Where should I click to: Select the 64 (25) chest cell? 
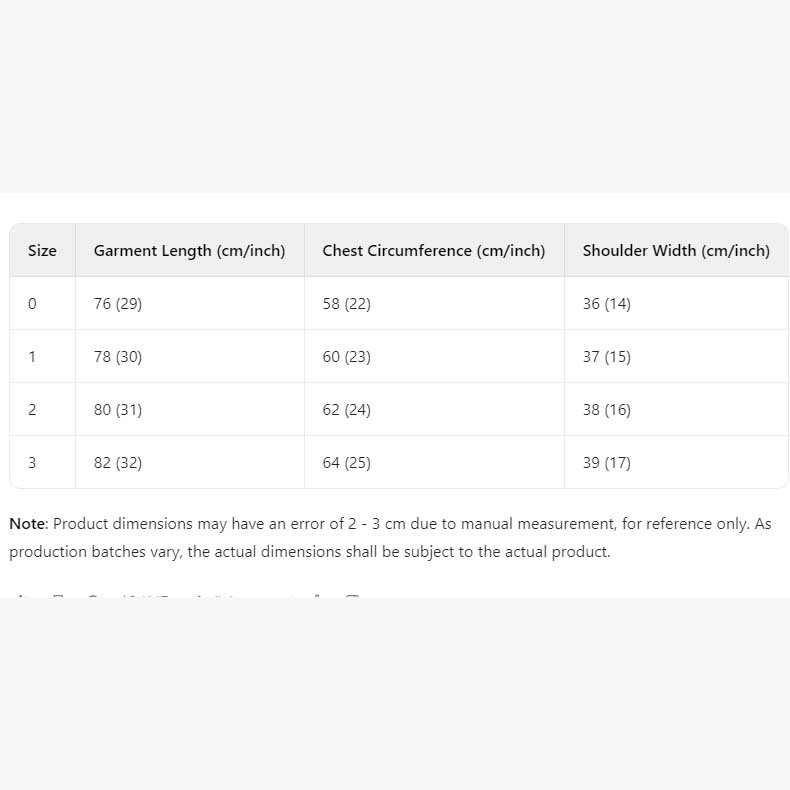click(x=346, y=463)
